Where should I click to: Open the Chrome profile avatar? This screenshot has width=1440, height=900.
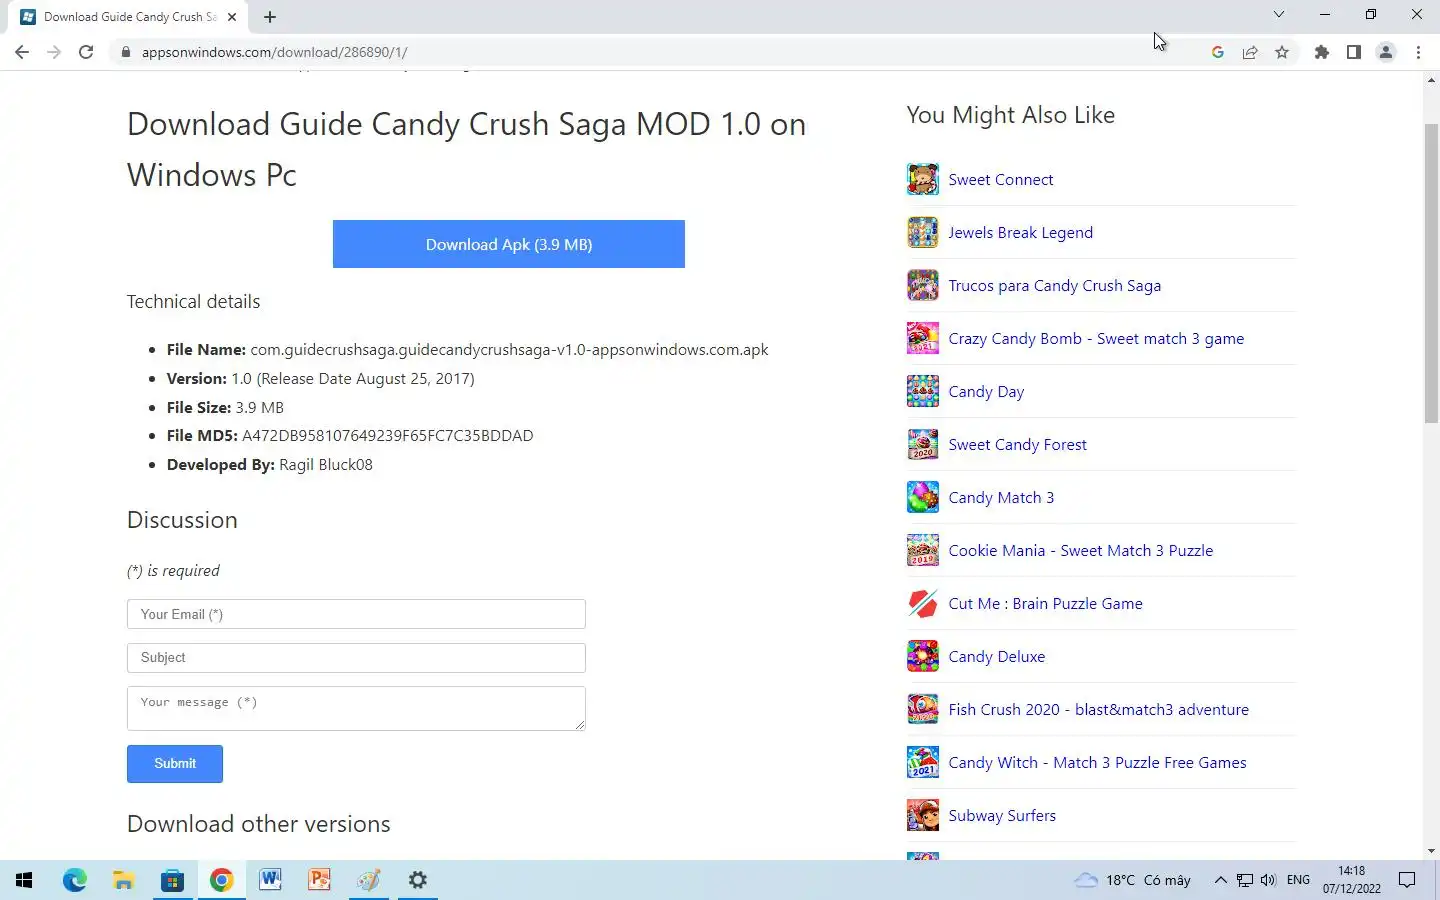click(x=1386, y=52)
